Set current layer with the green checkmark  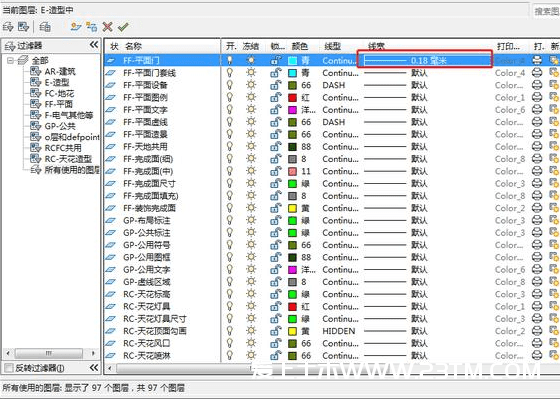point(123,26)
